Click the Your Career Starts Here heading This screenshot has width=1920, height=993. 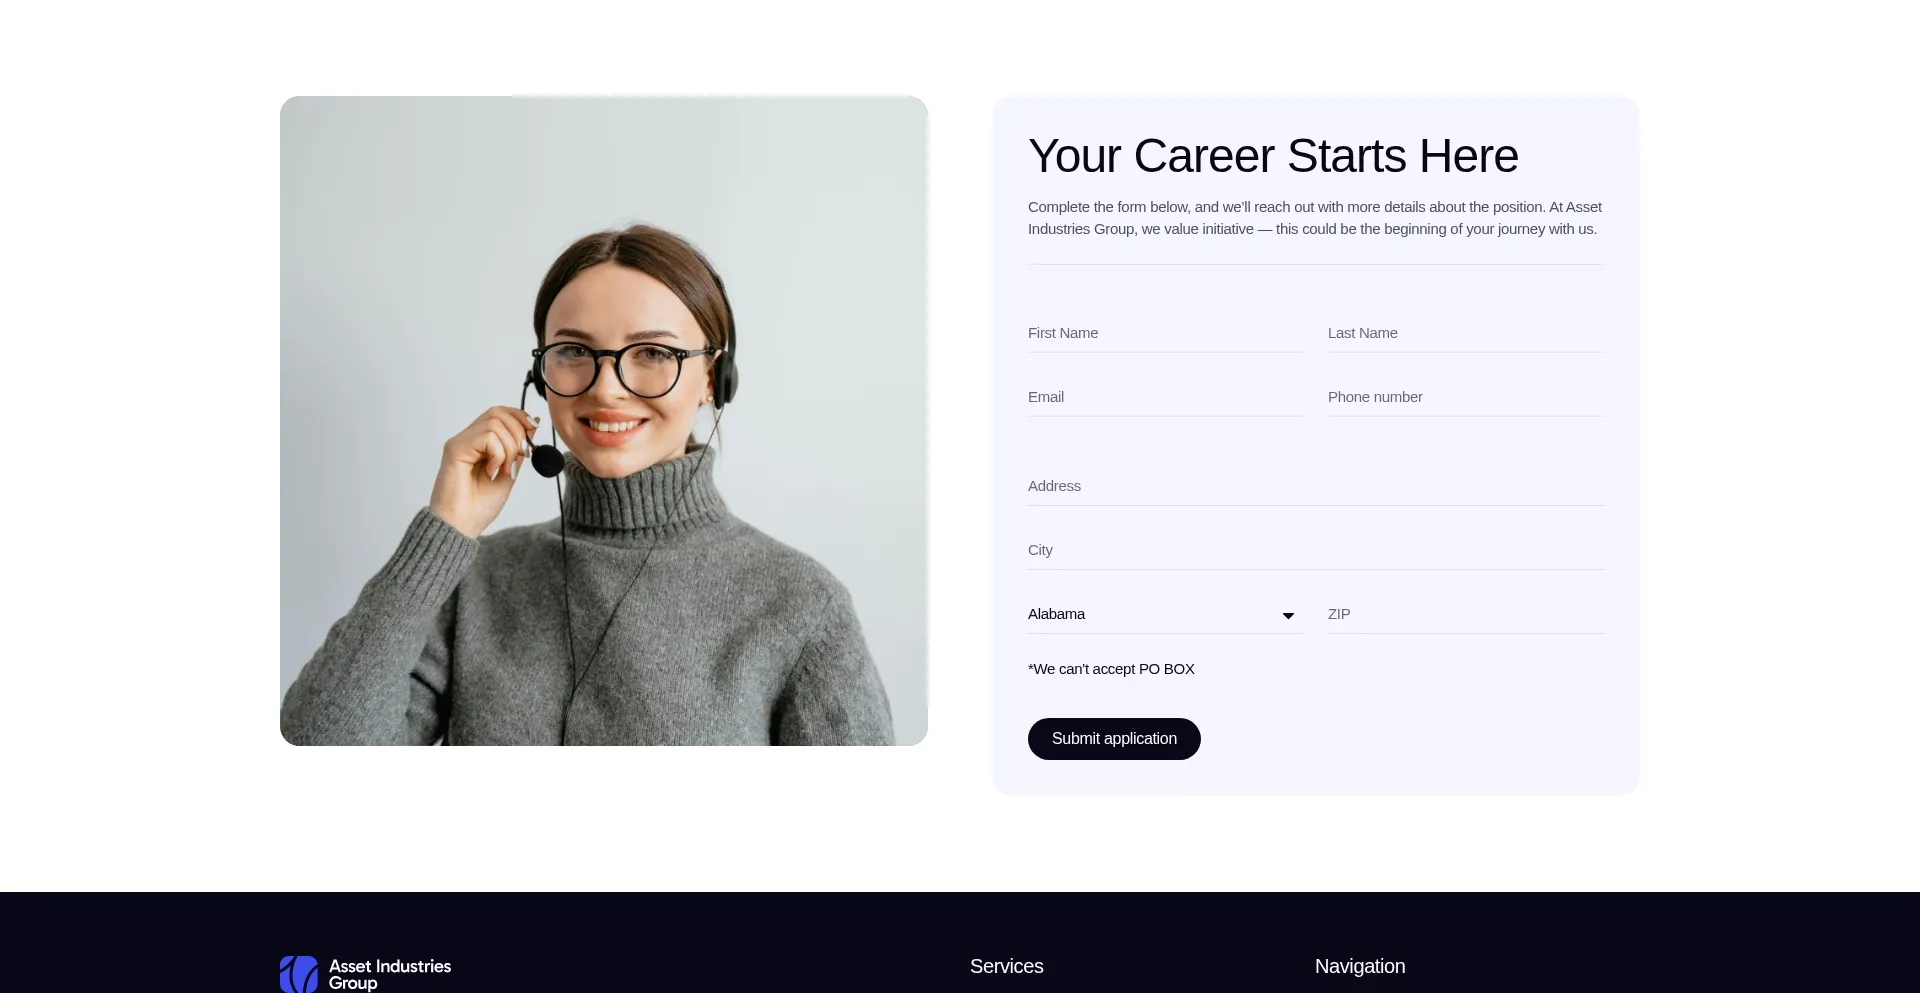[x=1273, y=156]
